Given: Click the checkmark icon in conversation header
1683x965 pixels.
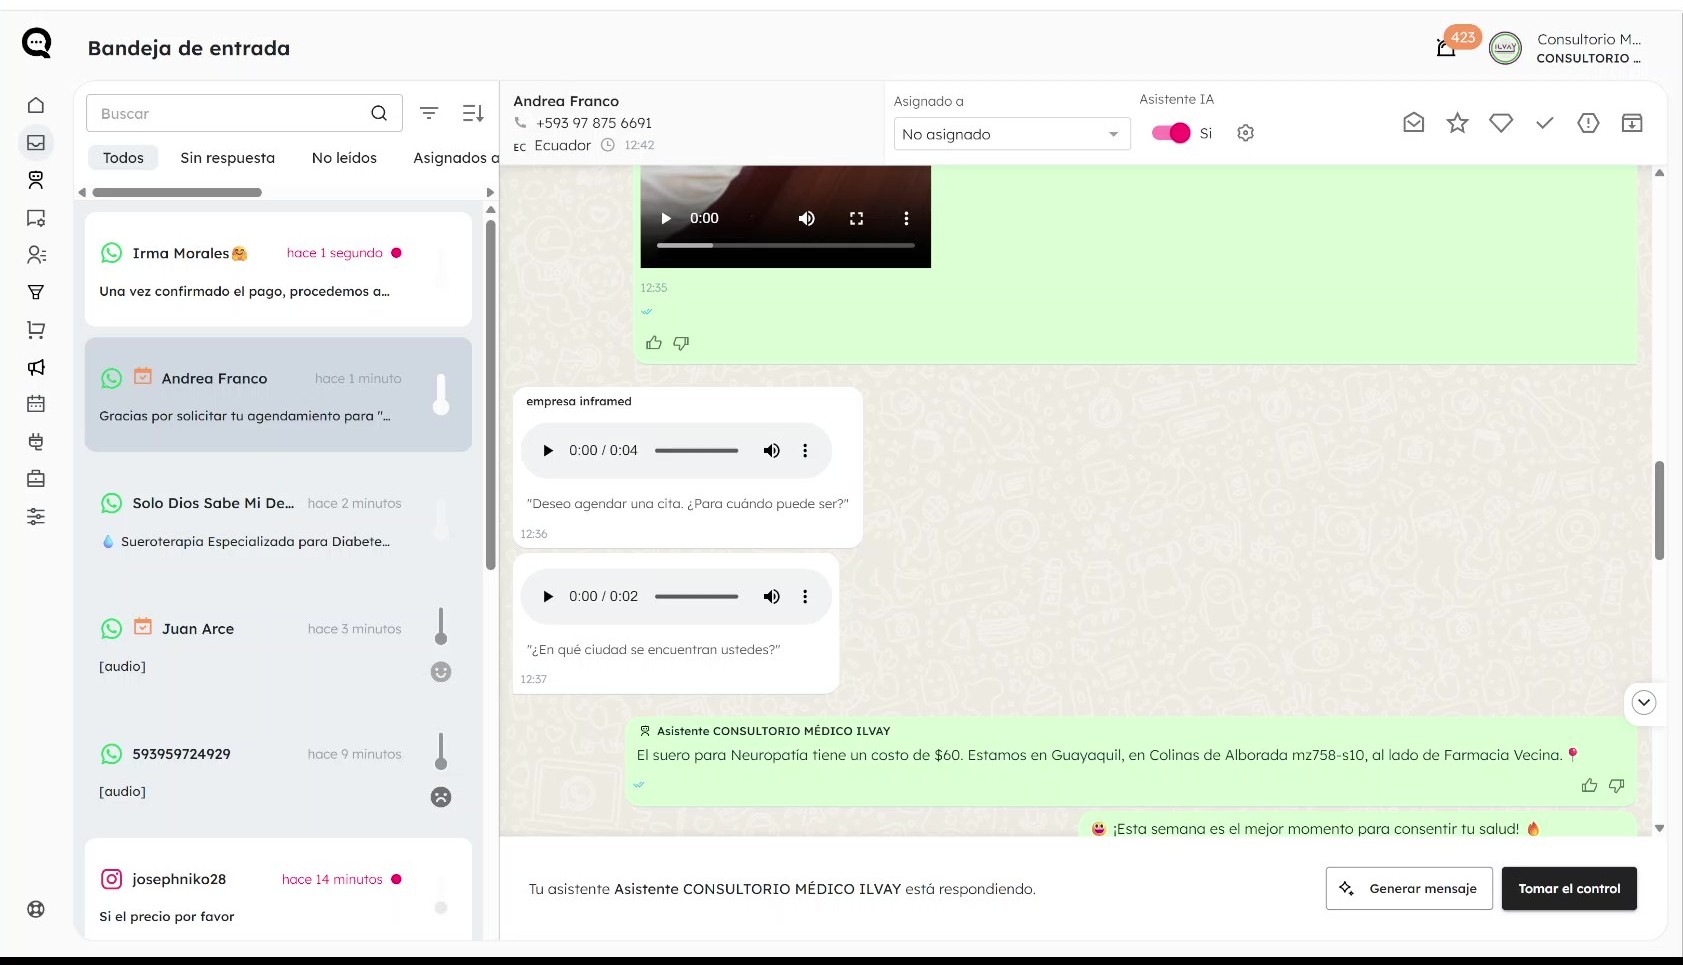Looking at the screenshot, I should pos(1544,123).
